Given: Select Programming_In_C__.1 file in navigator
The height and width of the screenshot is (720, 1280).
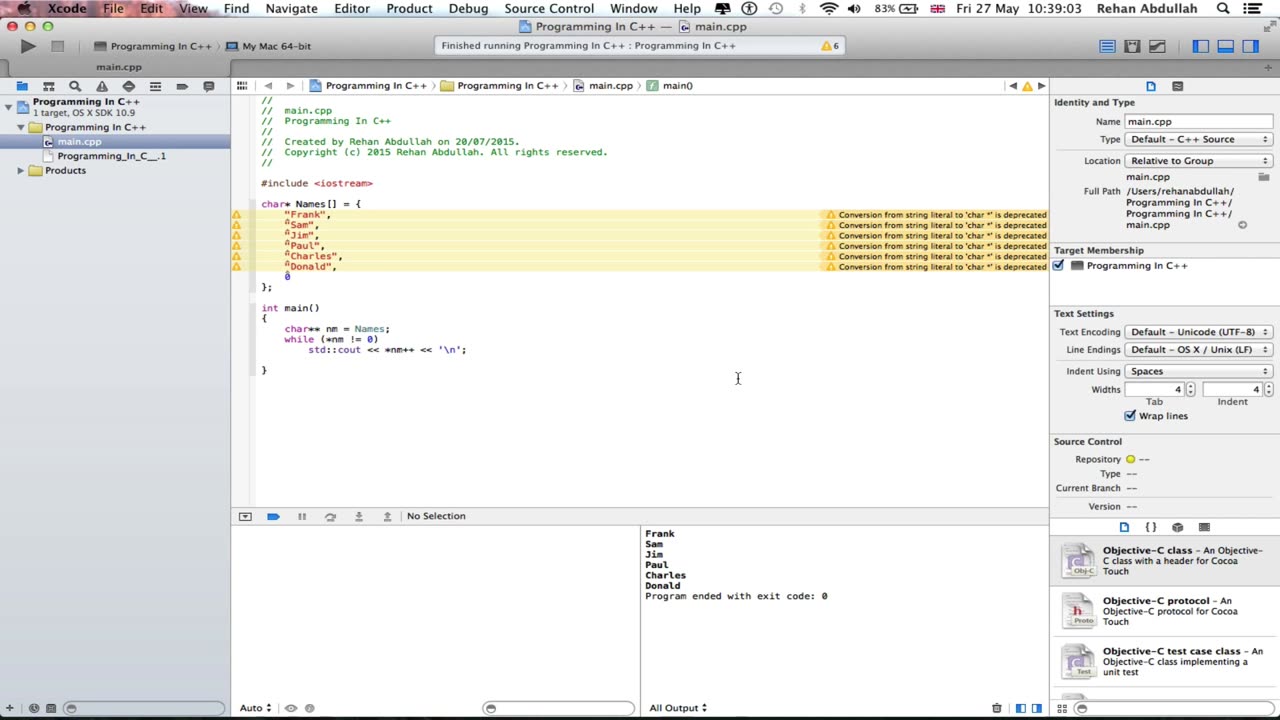Looking at the screenshot, I should [x=111, y=156].
